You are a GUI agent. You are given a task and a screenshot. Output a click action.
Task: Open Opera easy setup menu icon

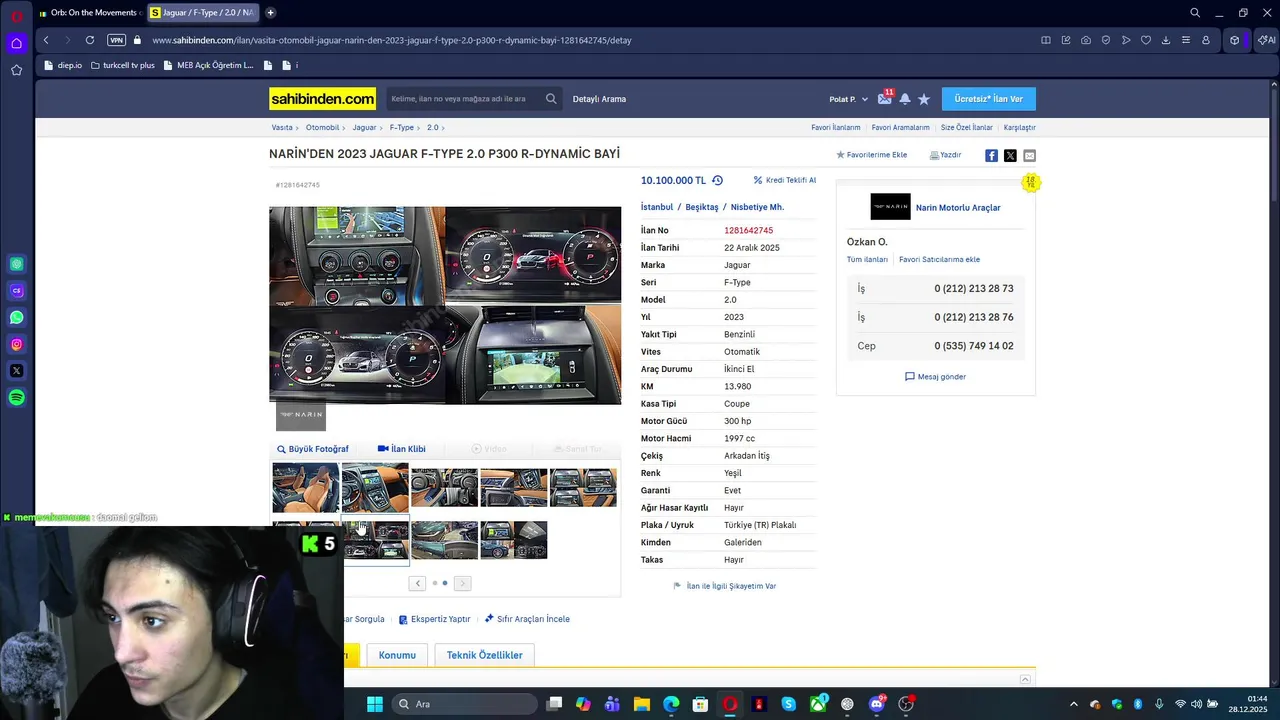coord(1186,40)
